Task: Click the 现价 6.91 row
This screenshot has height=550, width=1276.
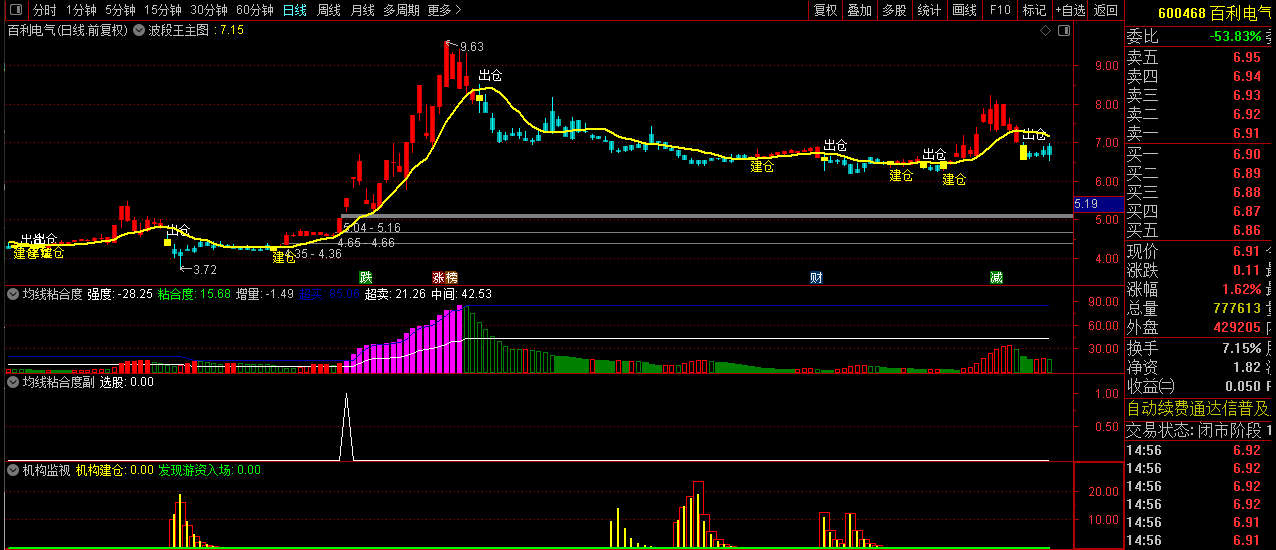Action: (x=1200, y=251)
